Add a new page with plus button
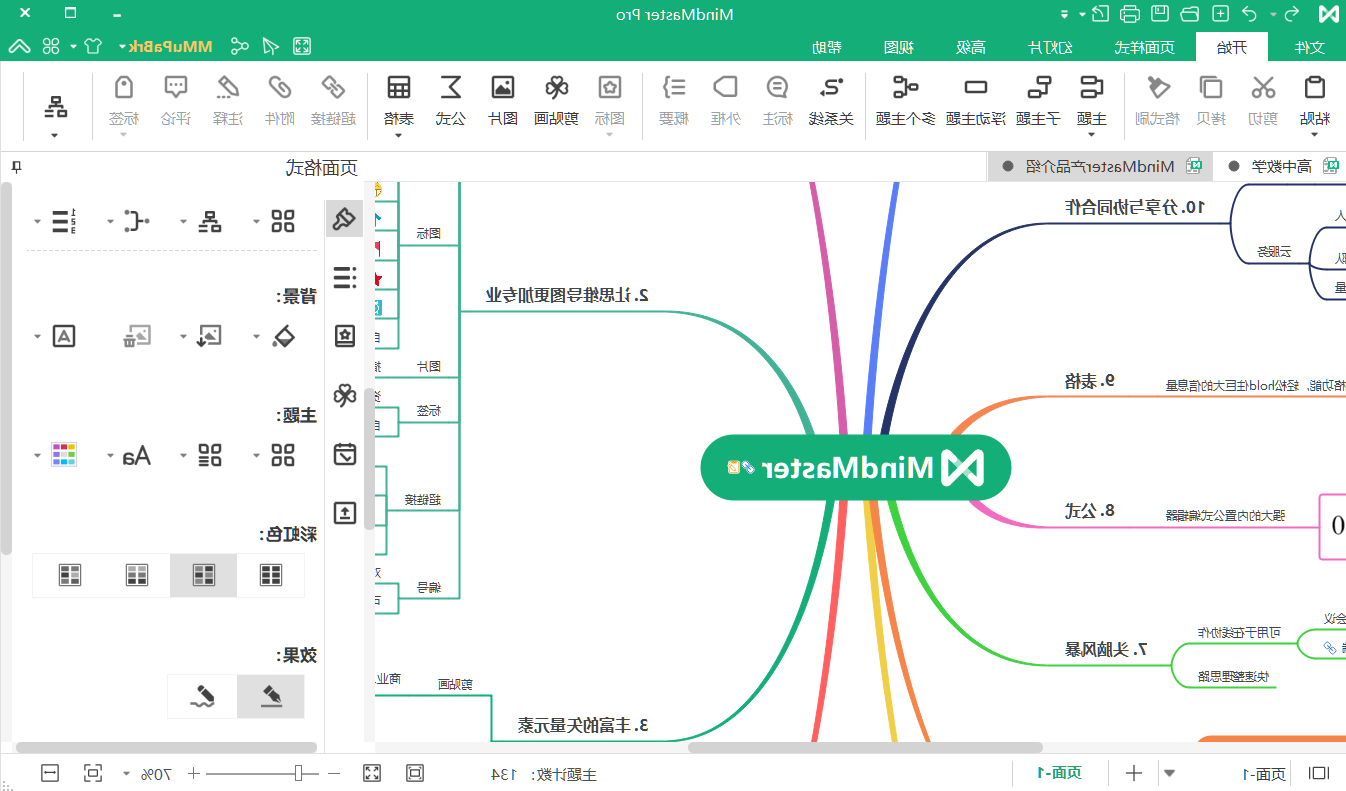Image resolution: width=1346 pixels, height=791 pixels. (1134, 773)
